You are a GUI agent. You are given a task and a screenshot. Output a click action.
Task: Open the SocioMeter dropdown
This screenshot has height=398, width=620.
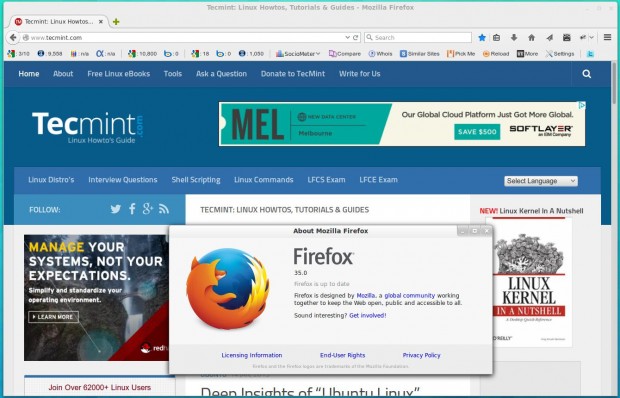pos(298,54)
